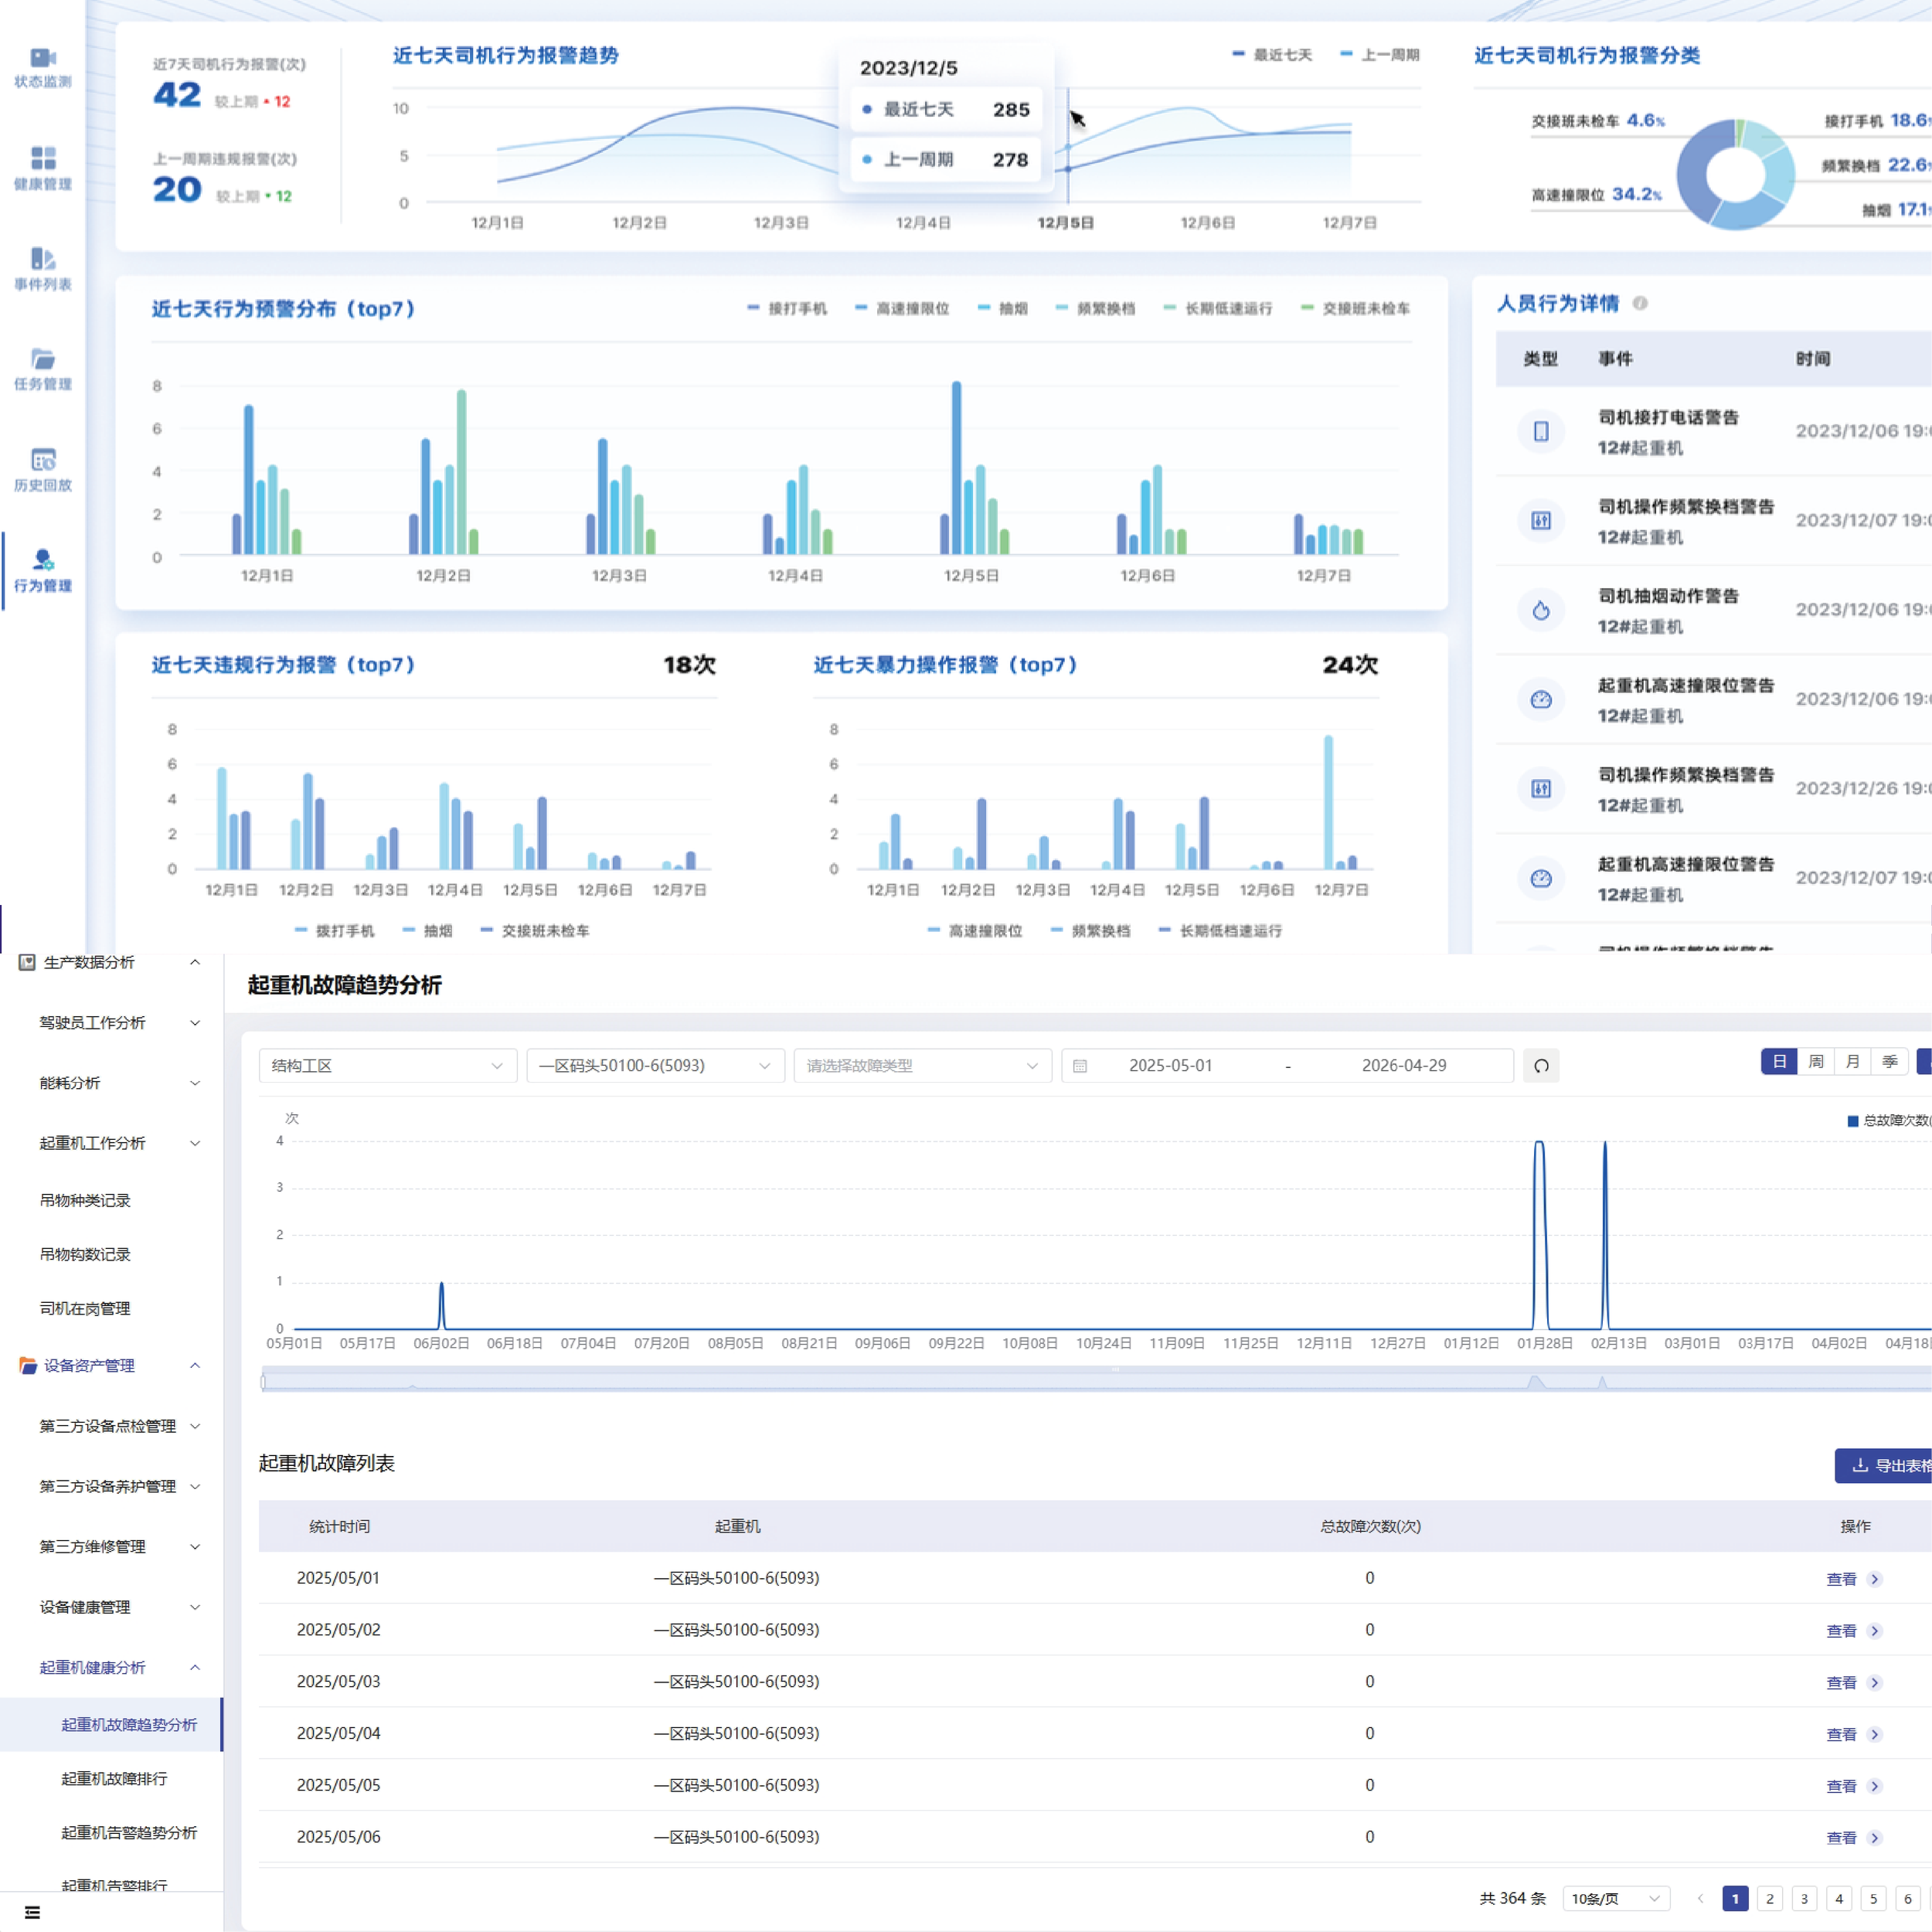Click 查看 link in 2025/05/04 row
The height and width of the screenshot is (1932, 1932).
[x=1841, y=1735]
